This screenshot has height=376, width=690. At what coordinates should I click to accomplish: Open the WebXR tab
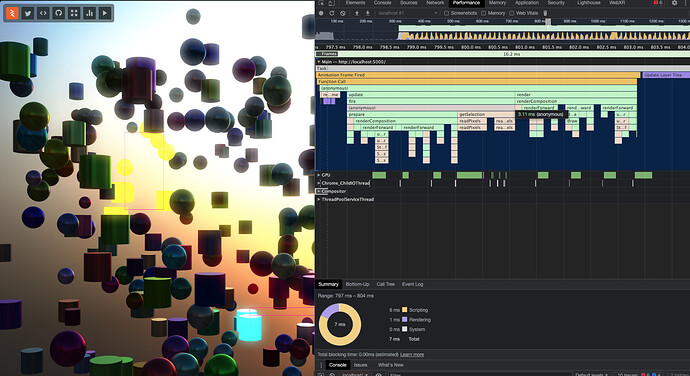pyautogui.click(x=617, y=3)
